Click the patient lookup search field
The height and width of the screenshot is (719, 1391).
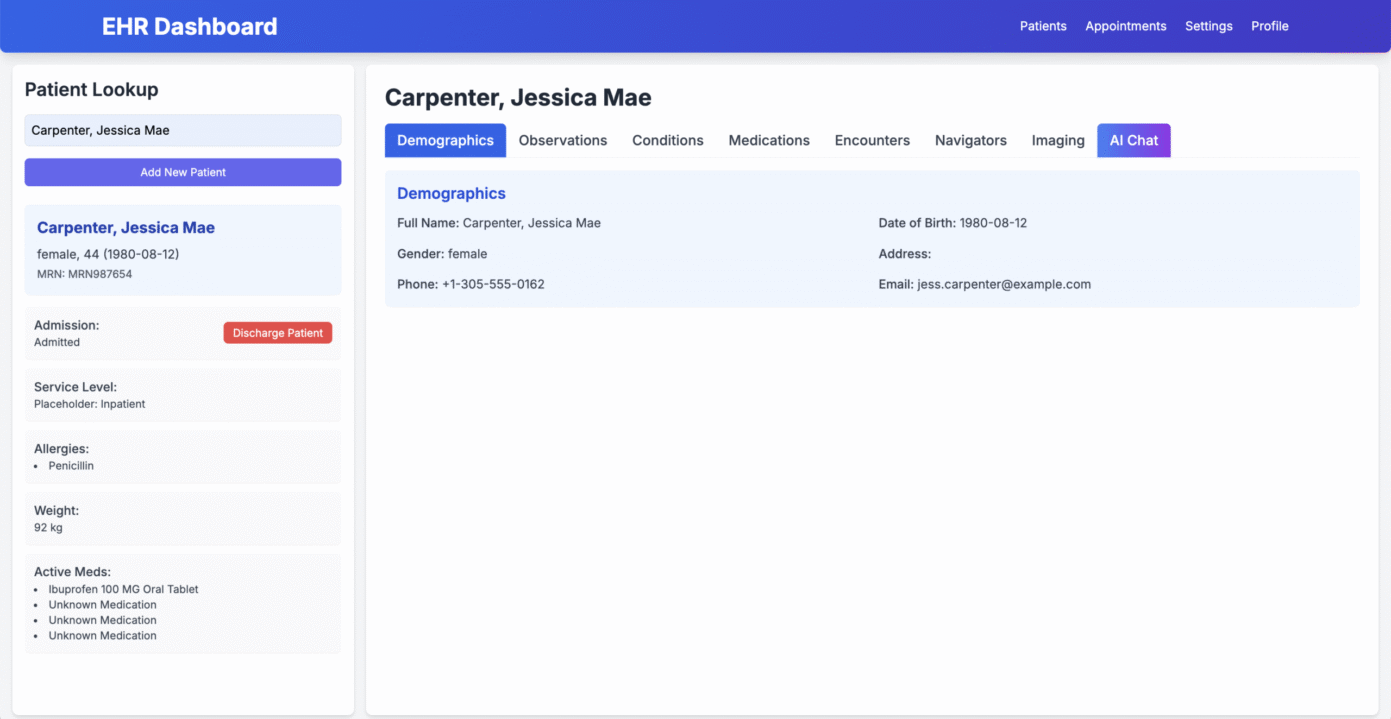point(183,130)
